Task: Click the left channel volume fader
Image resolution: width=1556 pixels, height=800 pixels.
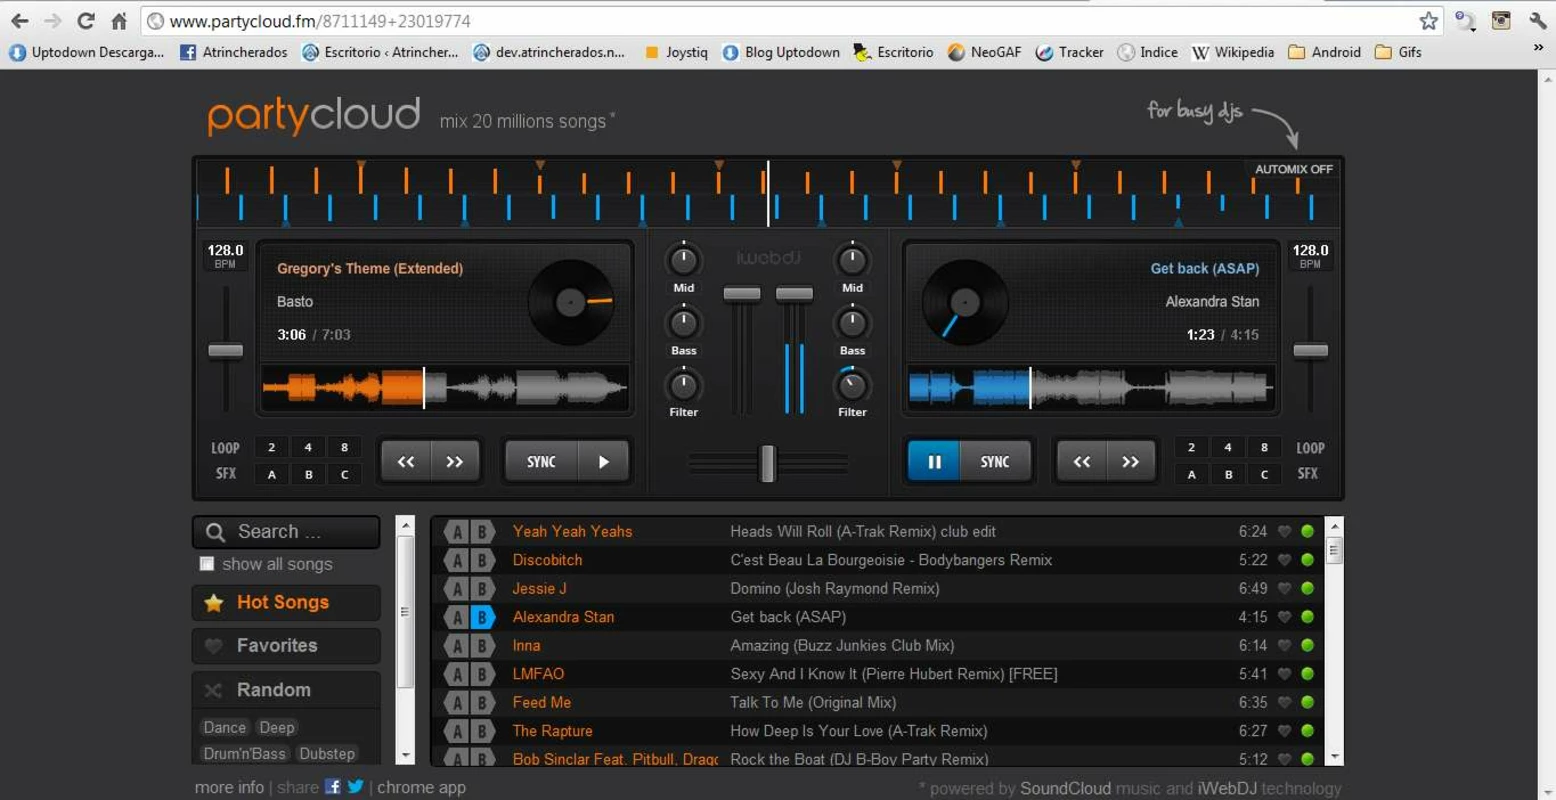Action: (742, 293)
